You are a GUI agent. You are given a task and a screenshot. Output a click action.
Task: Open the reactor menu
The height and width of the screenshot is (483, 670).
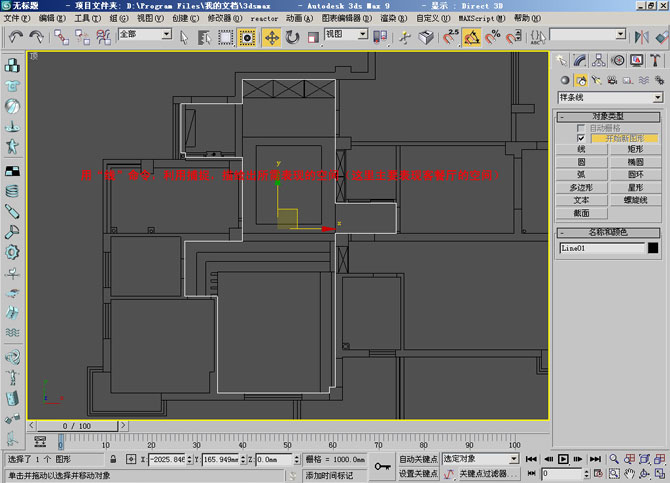click(x=264, y=18)
